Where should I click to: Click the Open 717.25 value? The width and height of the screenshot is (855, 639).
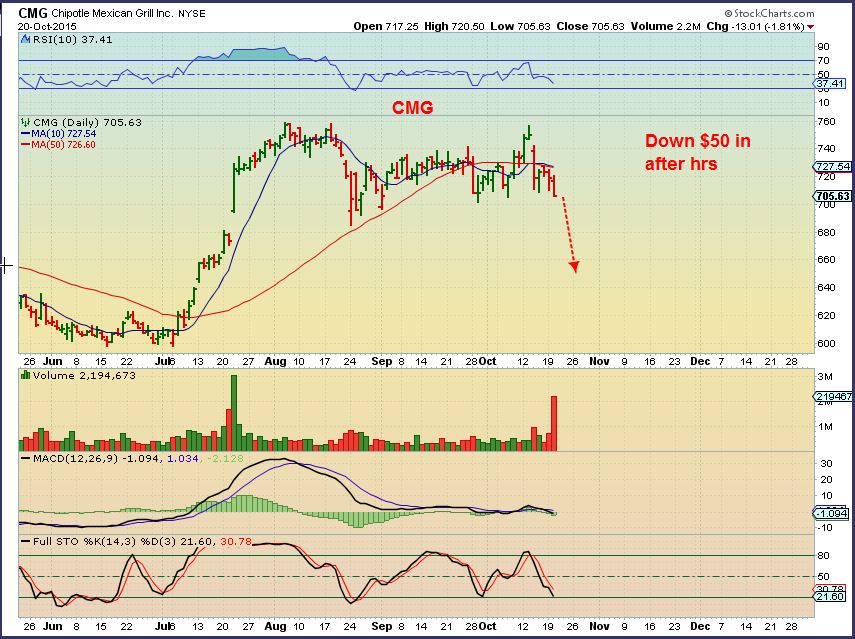(386, 26)
